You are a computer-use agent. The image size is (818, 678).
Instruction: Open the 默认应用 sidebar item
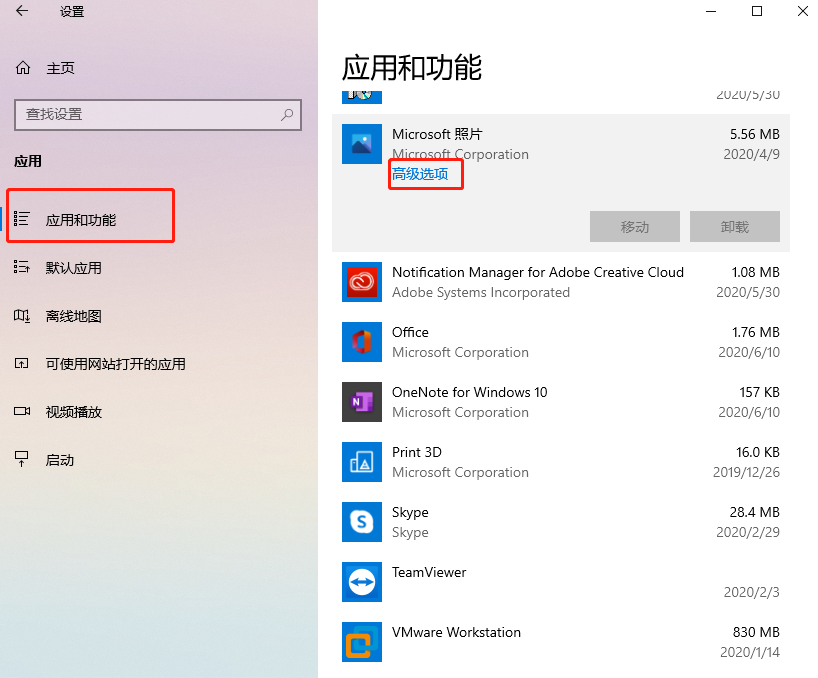(x=73, y=268)
